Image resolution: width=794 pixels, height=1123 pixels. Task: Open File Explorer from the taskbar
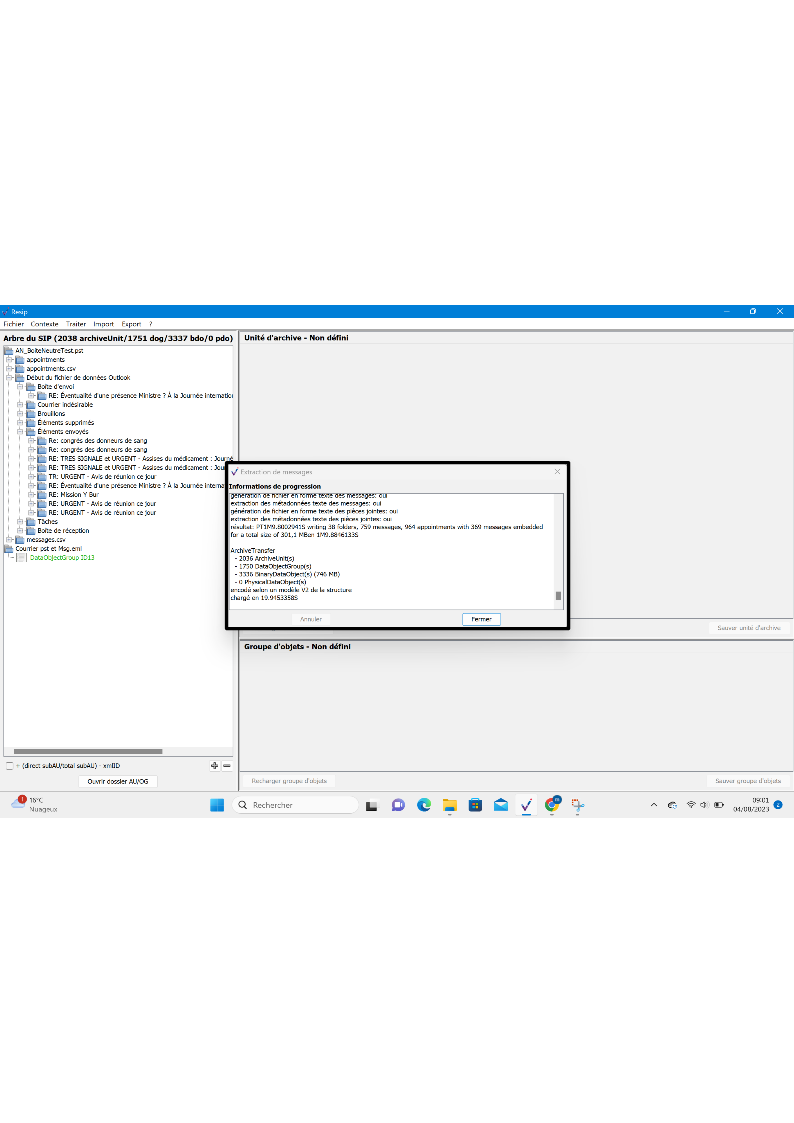tap(449, 805)
